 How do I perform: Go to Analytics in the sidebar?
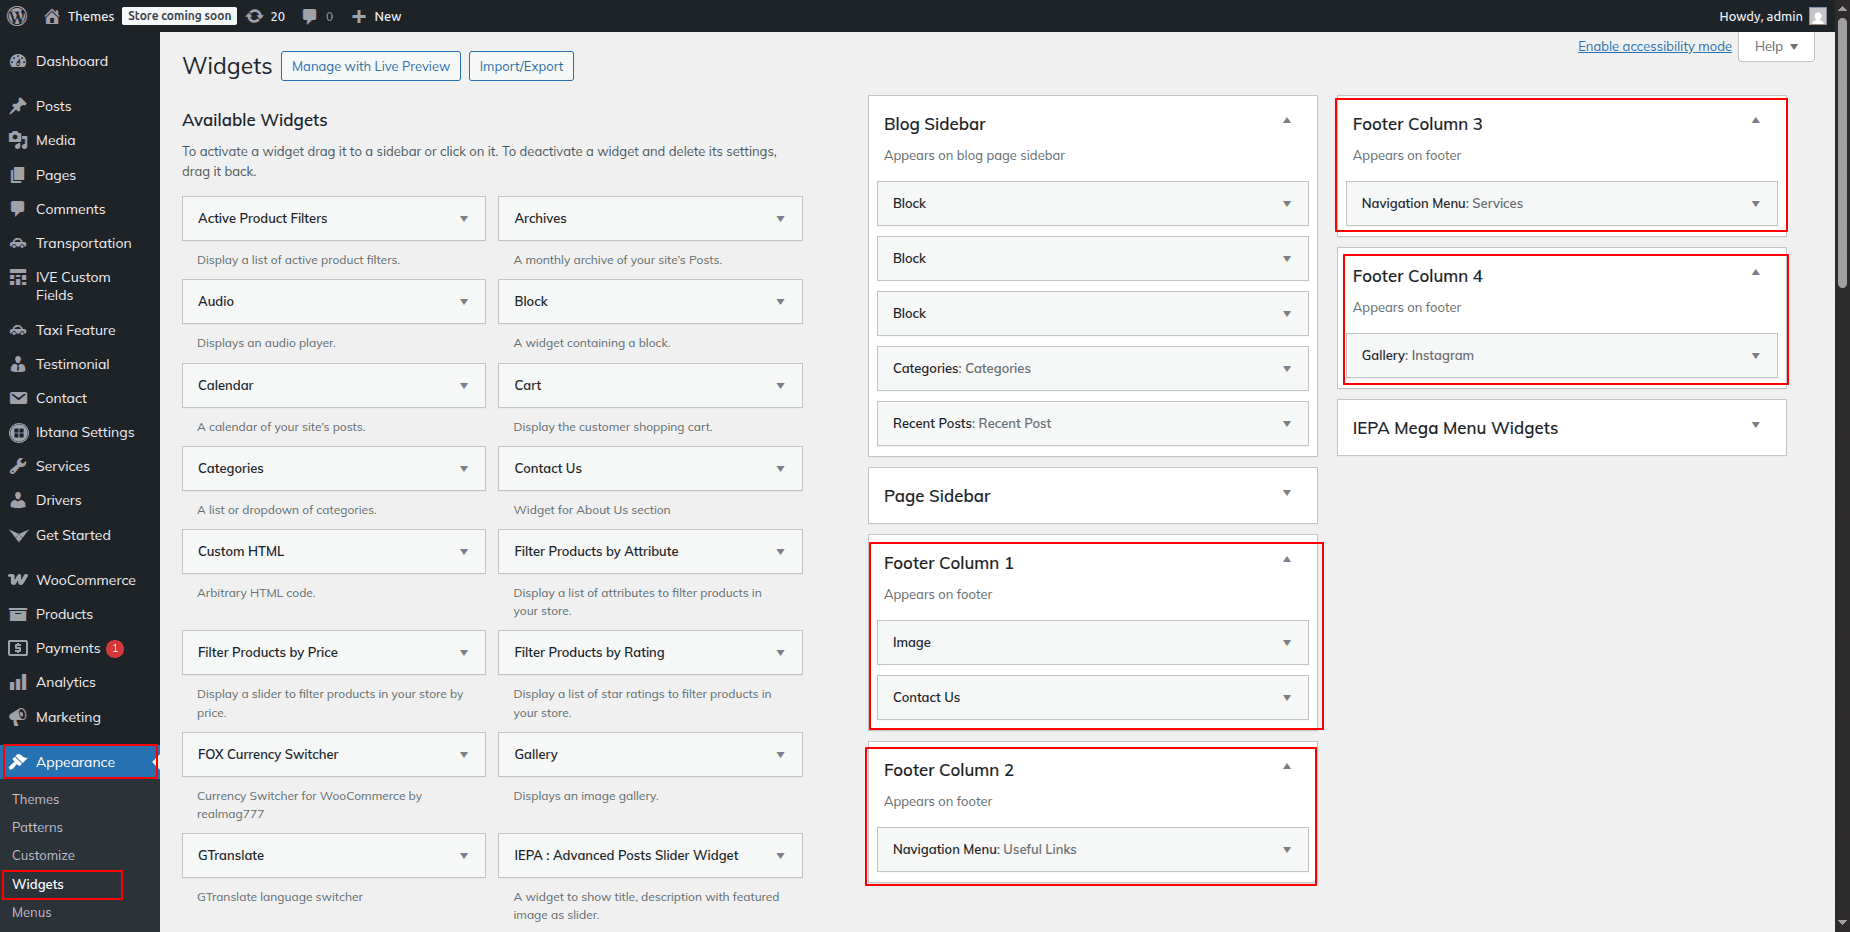point(65,682)
